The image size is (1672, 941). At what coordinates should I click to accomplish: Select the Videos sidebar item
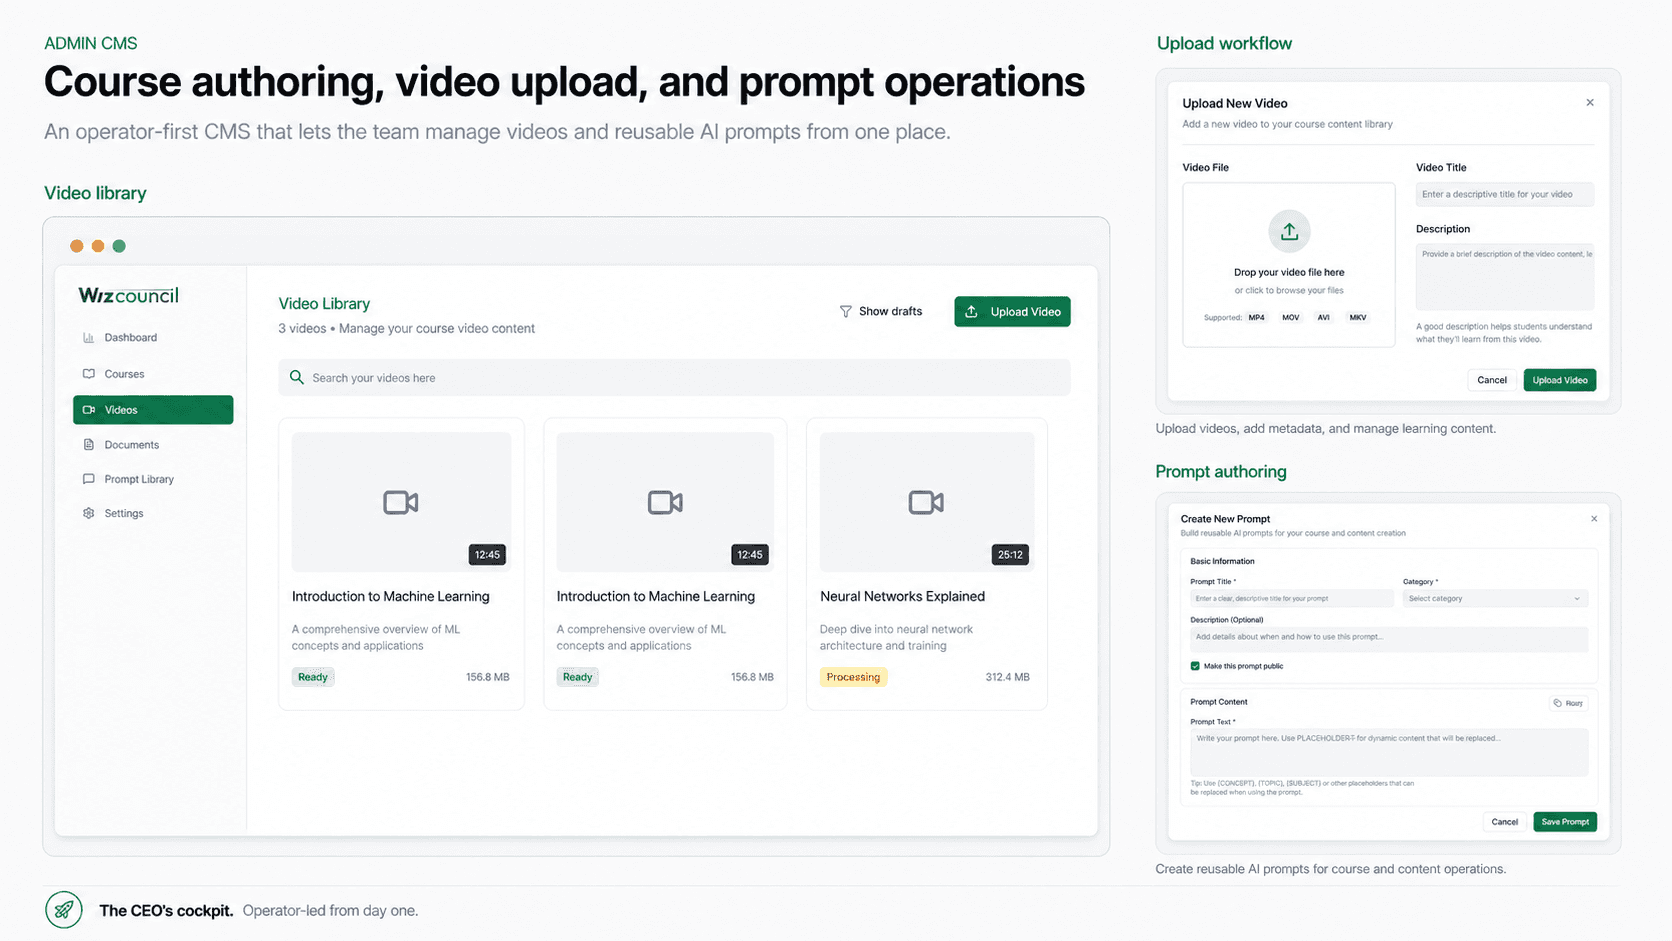pos(153,410)
